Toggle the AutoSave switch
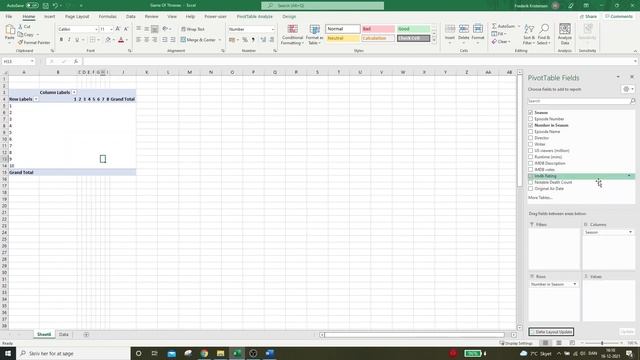The width and height of the screenshot is (640, 360). [32, 5]
